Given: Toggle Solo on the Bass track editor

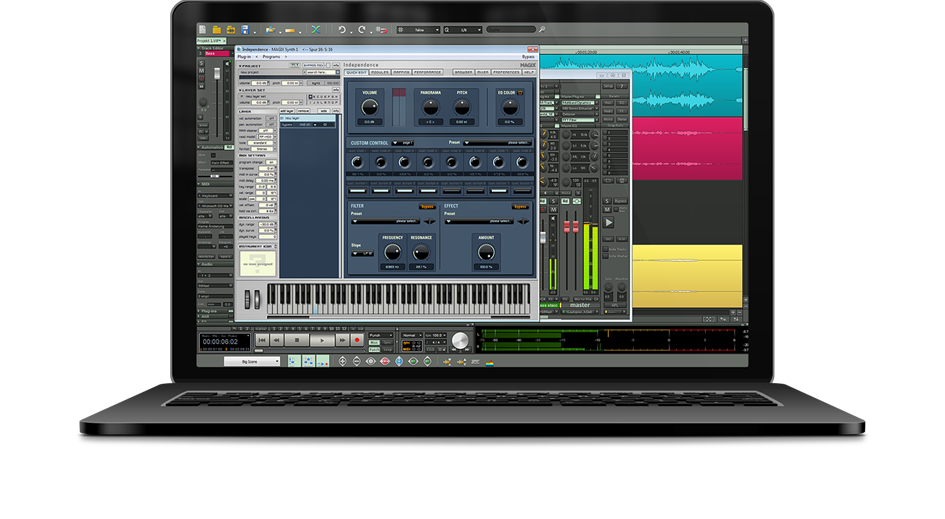Looking at the screenshot, I should 202,63.
